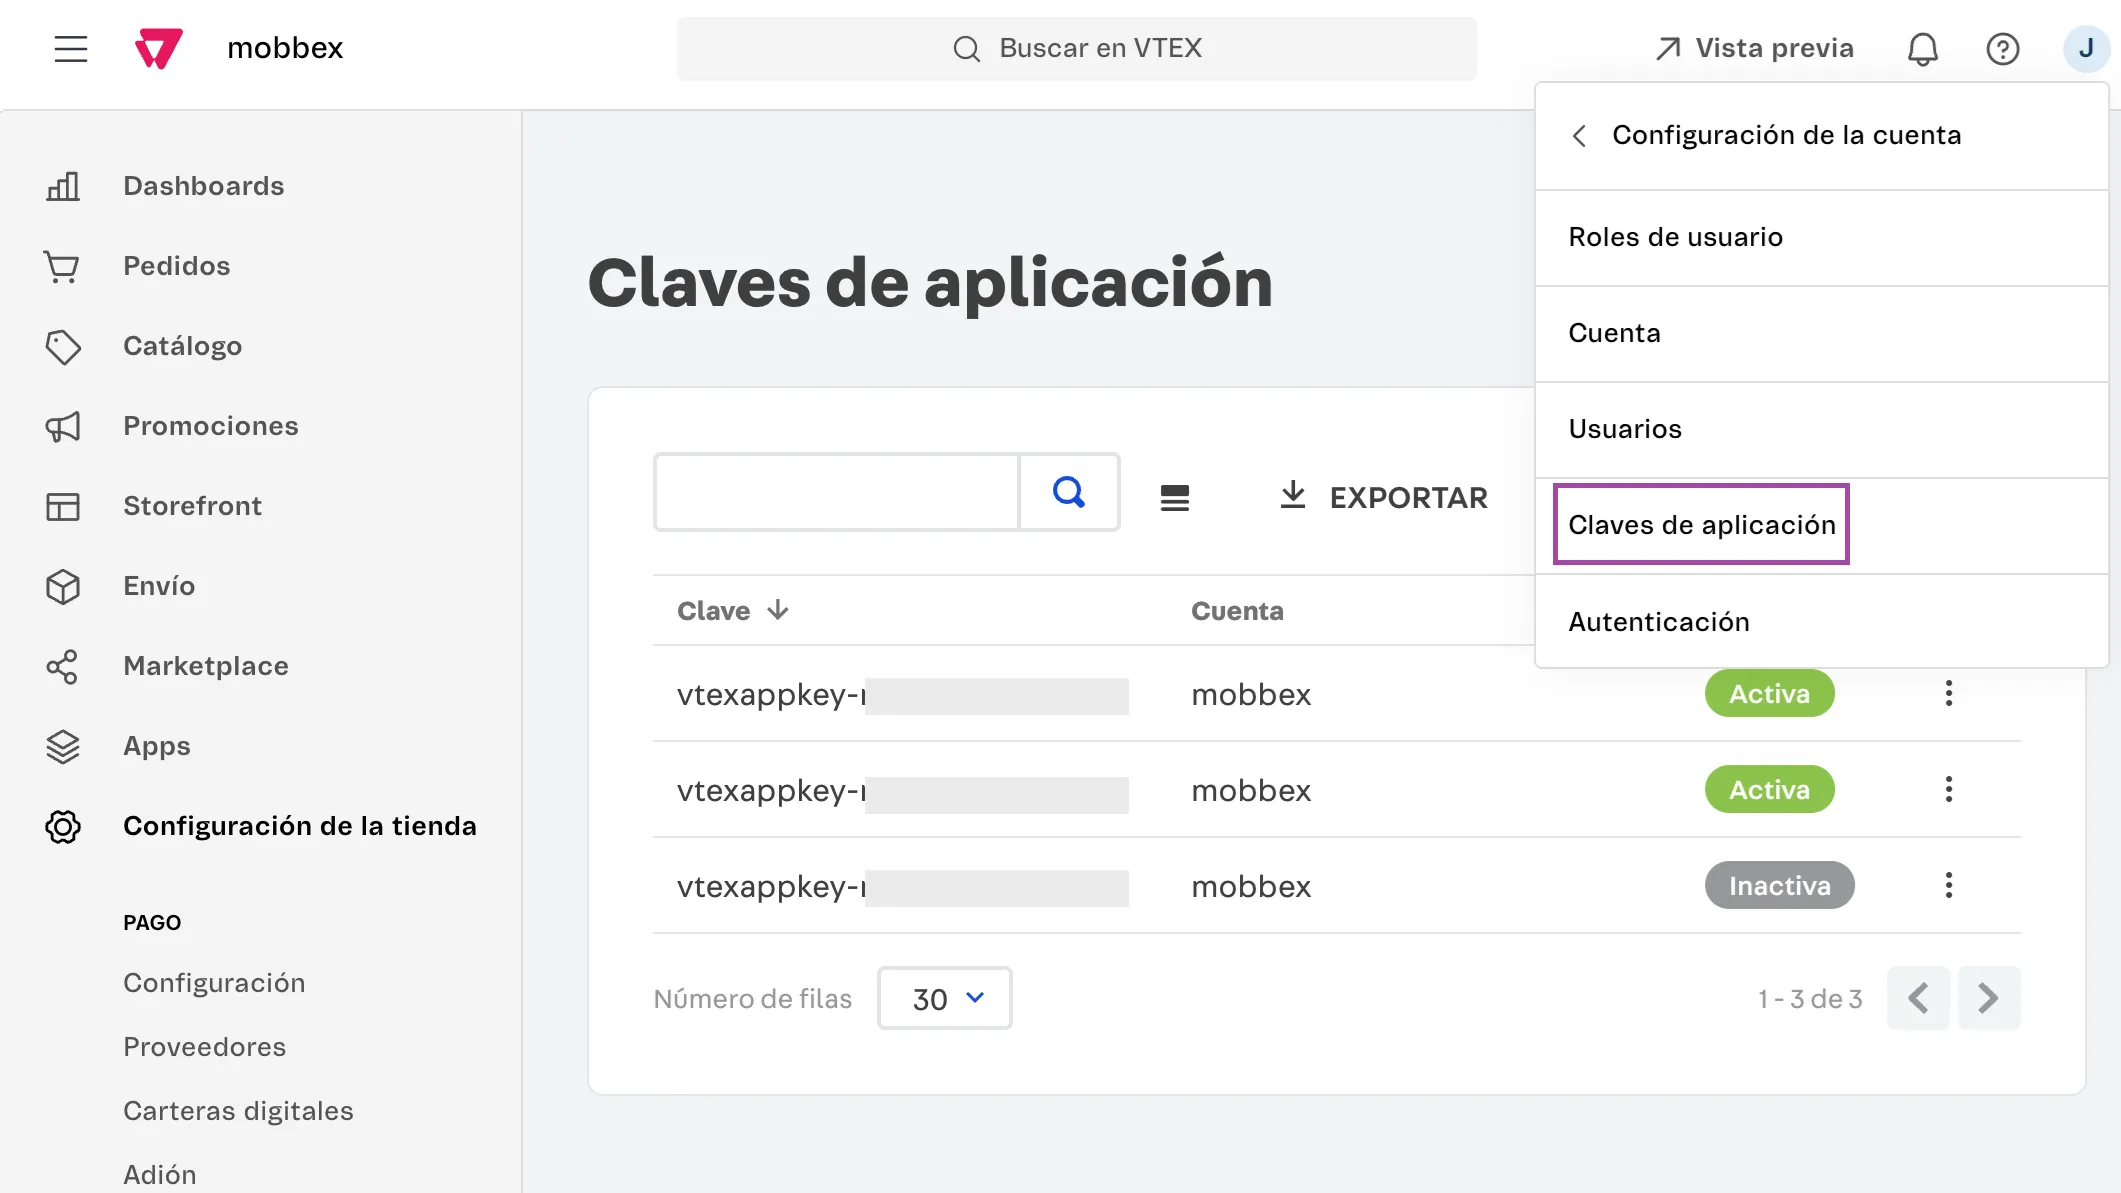Go to next table page

[1989, 998]
